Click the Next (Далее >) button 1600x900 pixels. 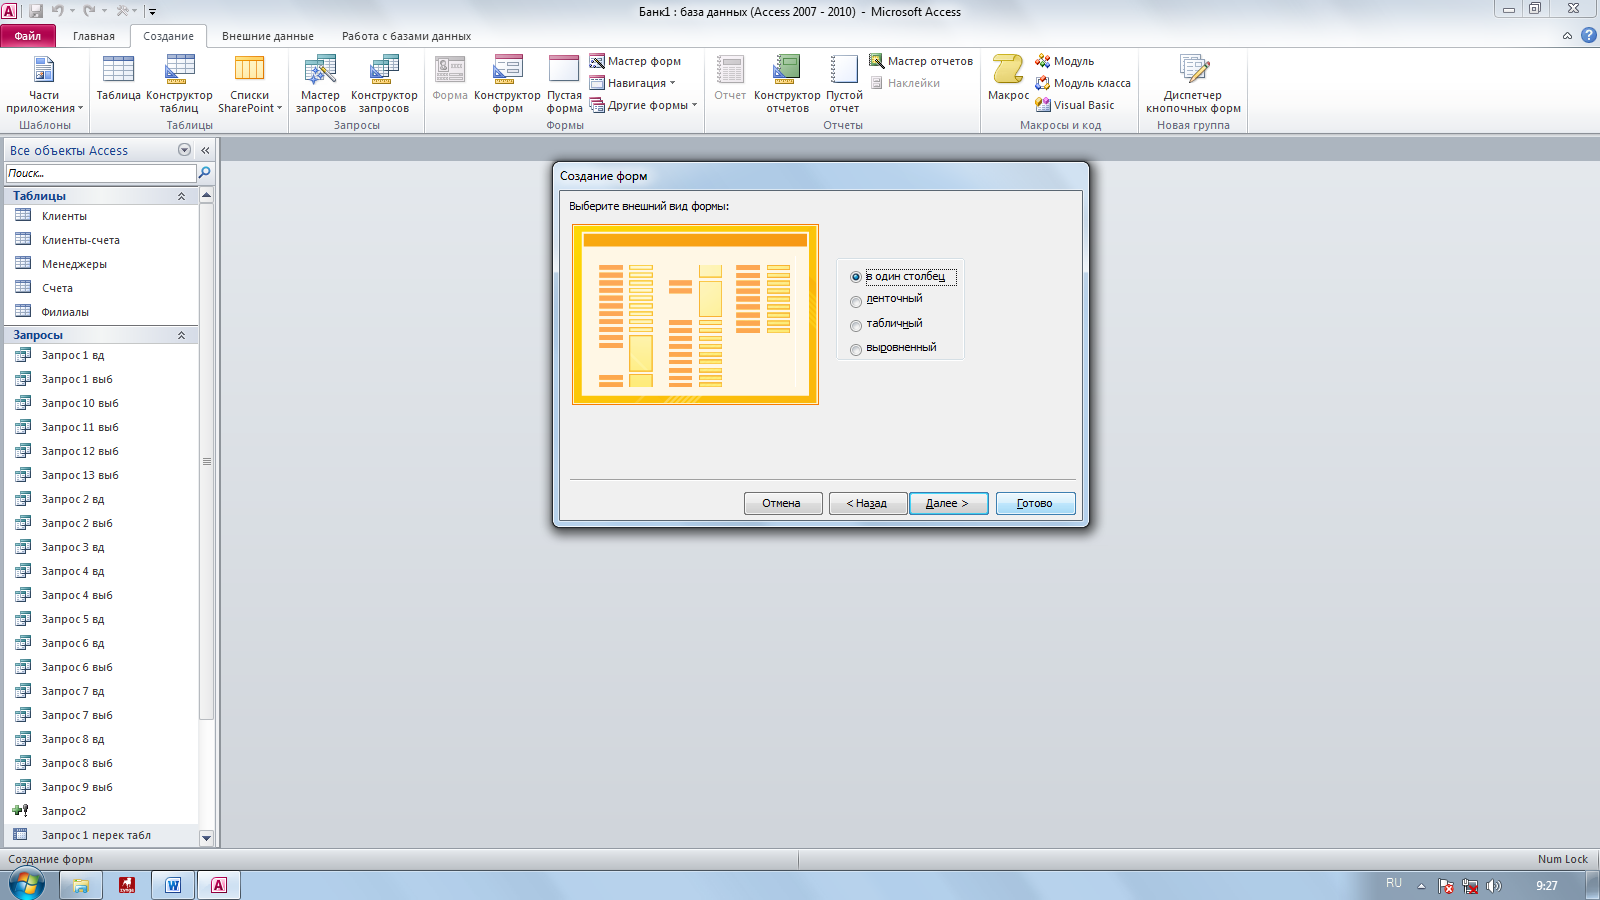[x=949, y=503]
